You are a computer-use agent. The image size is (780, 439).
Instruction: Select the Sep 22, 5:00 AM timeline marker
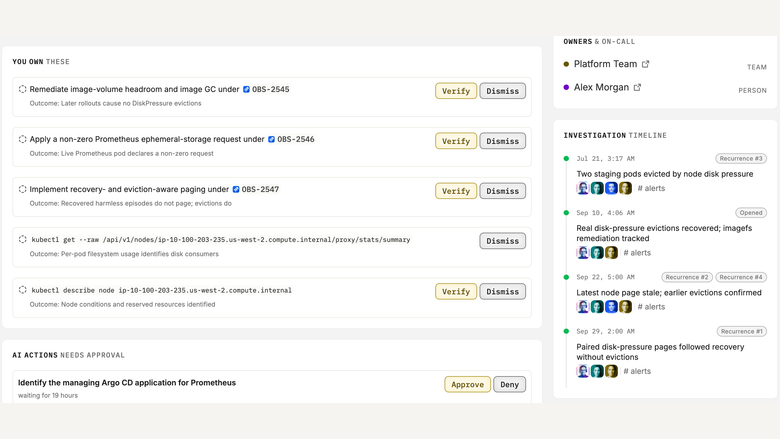click(x=566, y=277)
